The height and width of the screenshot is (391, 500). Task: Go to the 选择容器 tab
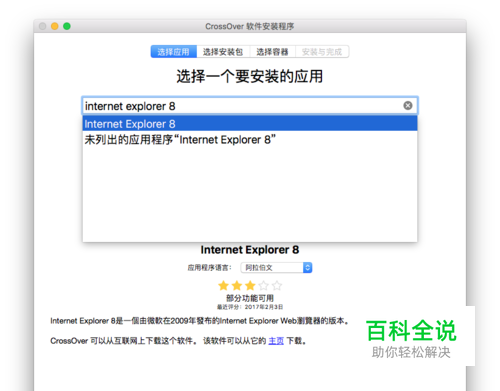[x=272, y=52]
